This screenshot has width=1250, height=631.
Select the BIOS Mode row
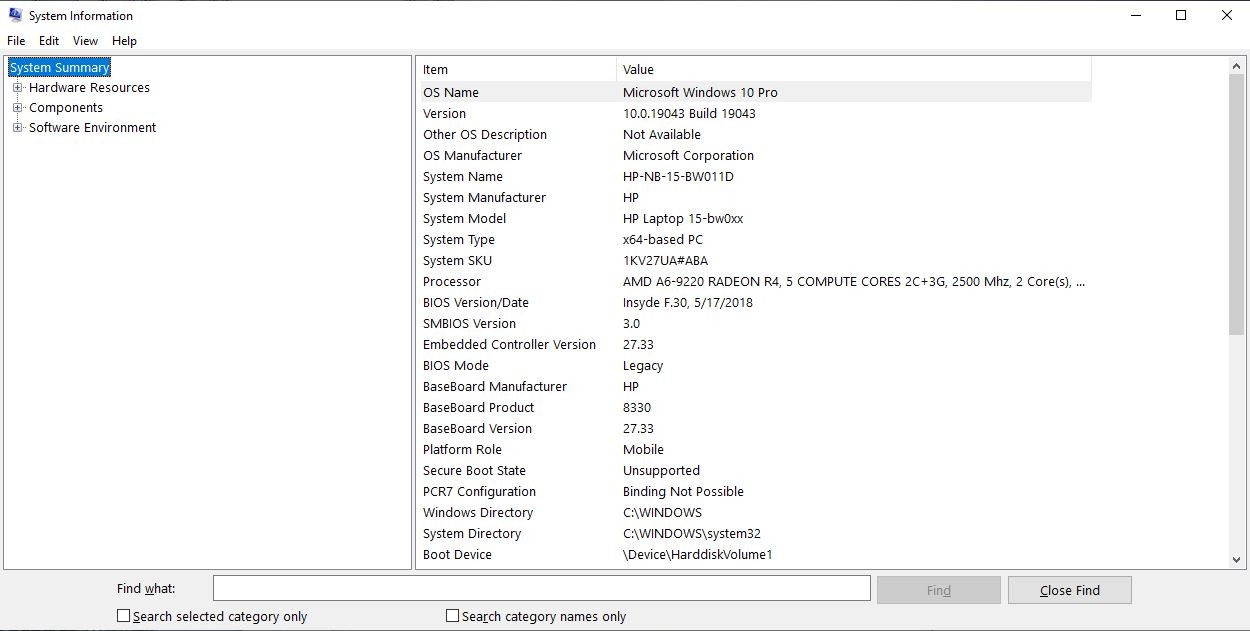(754, 365)
